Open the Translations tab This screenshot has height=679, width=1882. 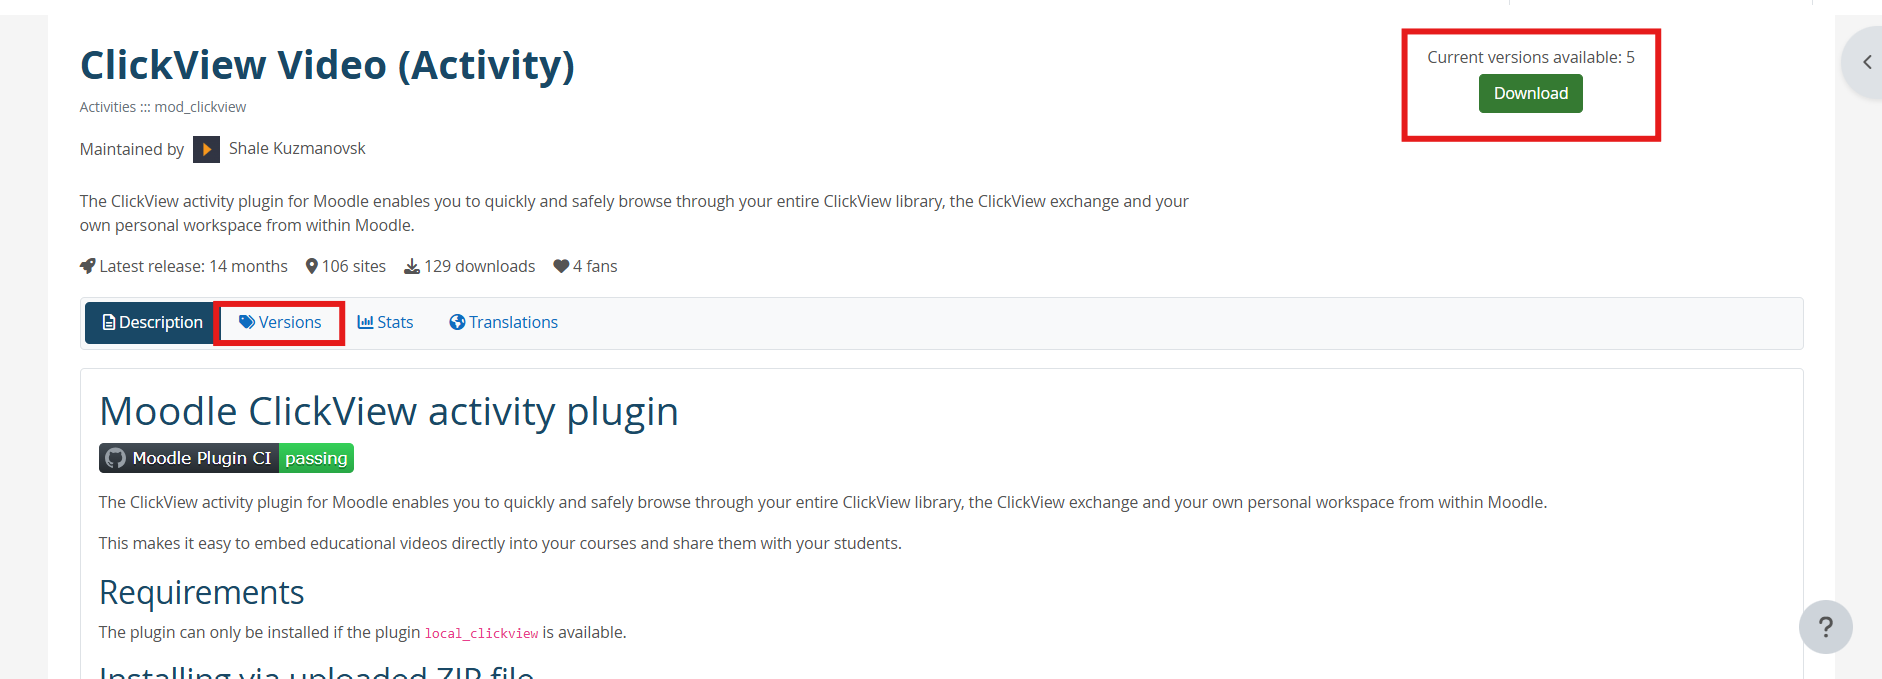[504, 323]
